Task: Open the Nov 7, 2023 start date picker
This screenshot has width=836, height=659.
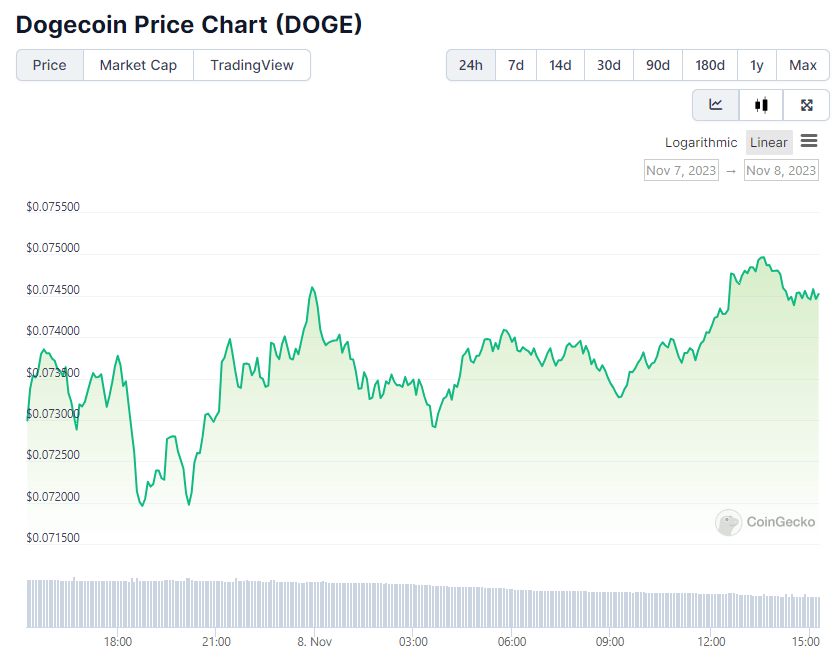Action: click(681, 171)
